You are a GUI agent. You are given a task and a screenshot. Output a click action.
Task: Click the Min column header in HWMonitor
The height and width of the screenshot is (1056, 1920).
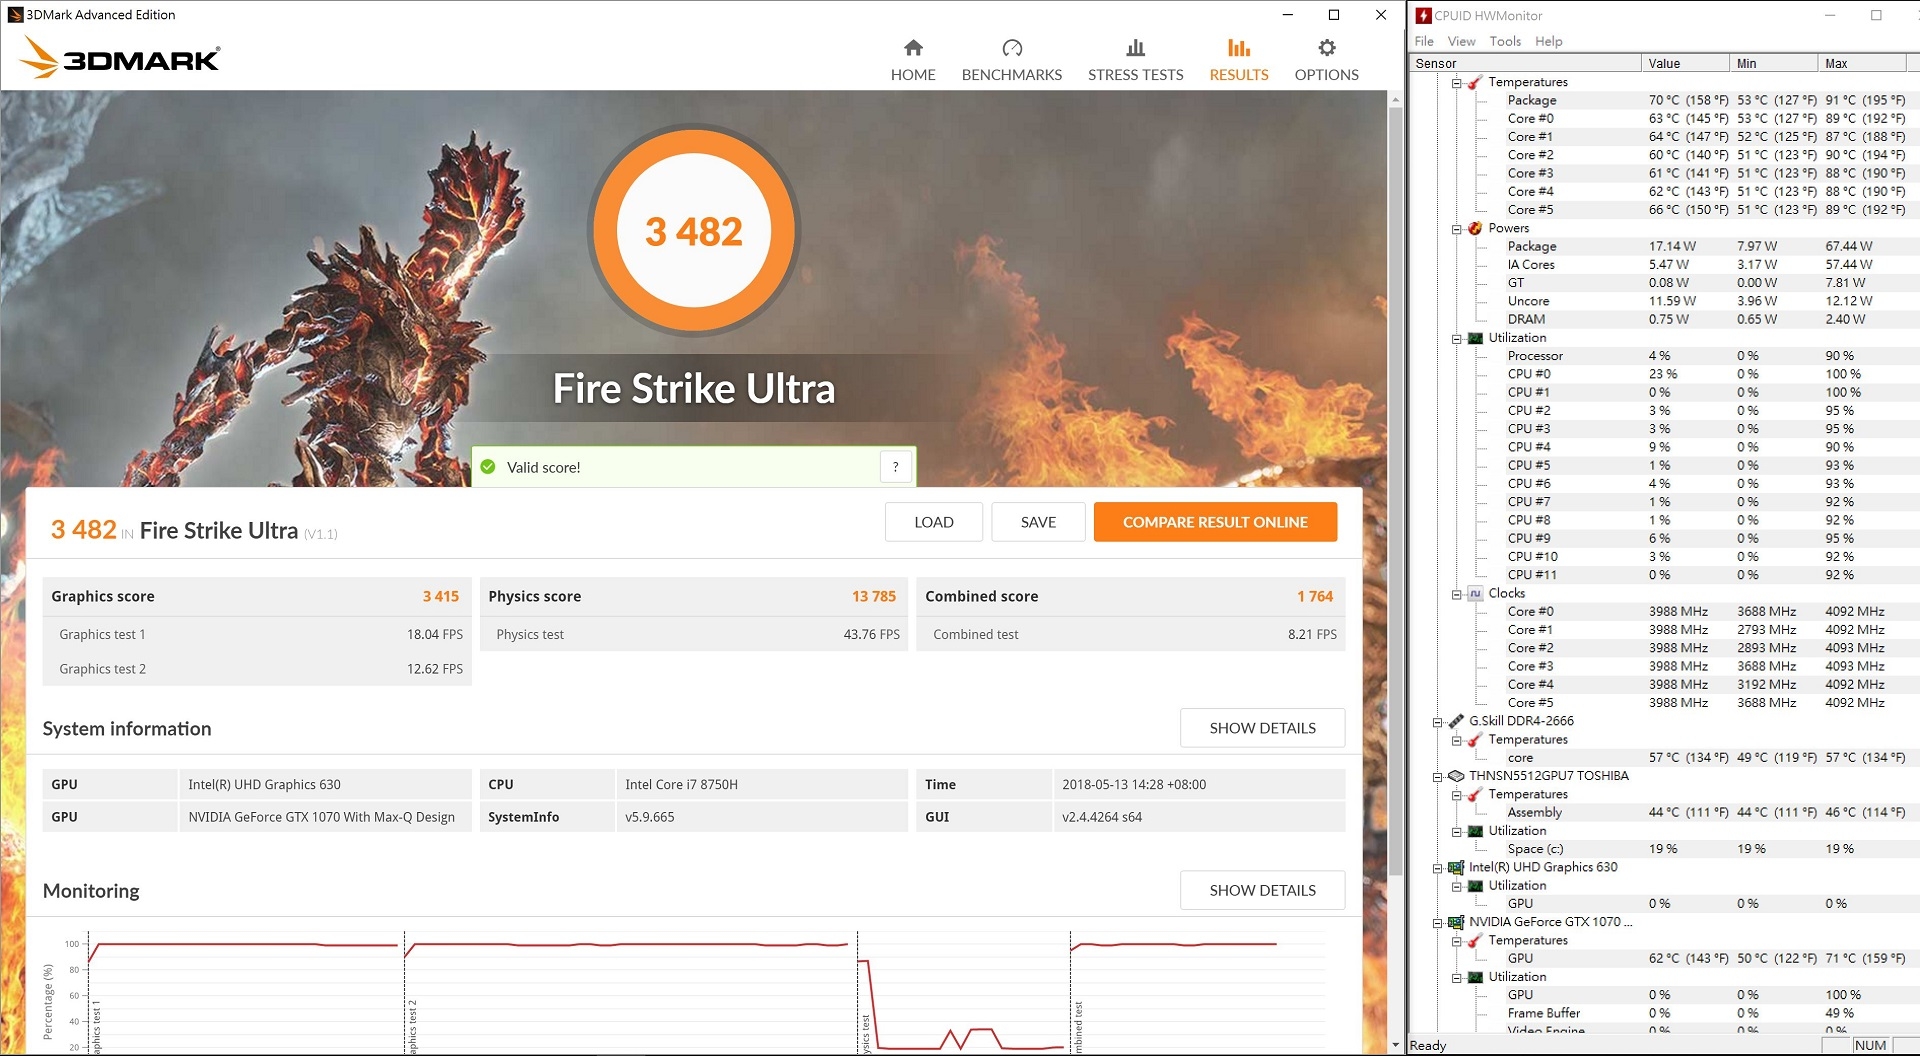pyautogui.click(x=1773, y=63)
